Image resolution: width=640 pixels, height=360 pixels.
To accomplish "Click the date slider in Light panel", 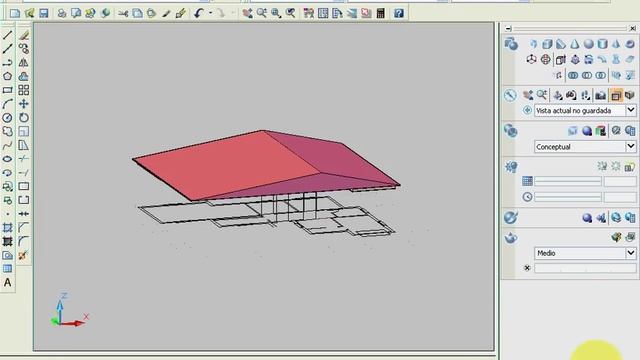I will pos(568,181).
